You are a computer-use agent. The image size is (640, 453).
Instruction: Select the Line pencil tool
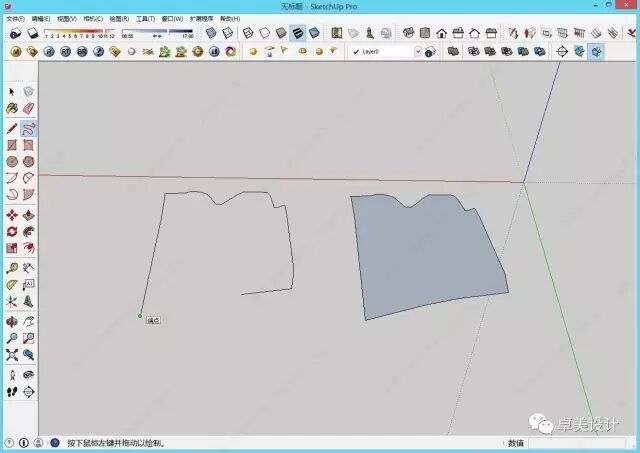12,129
